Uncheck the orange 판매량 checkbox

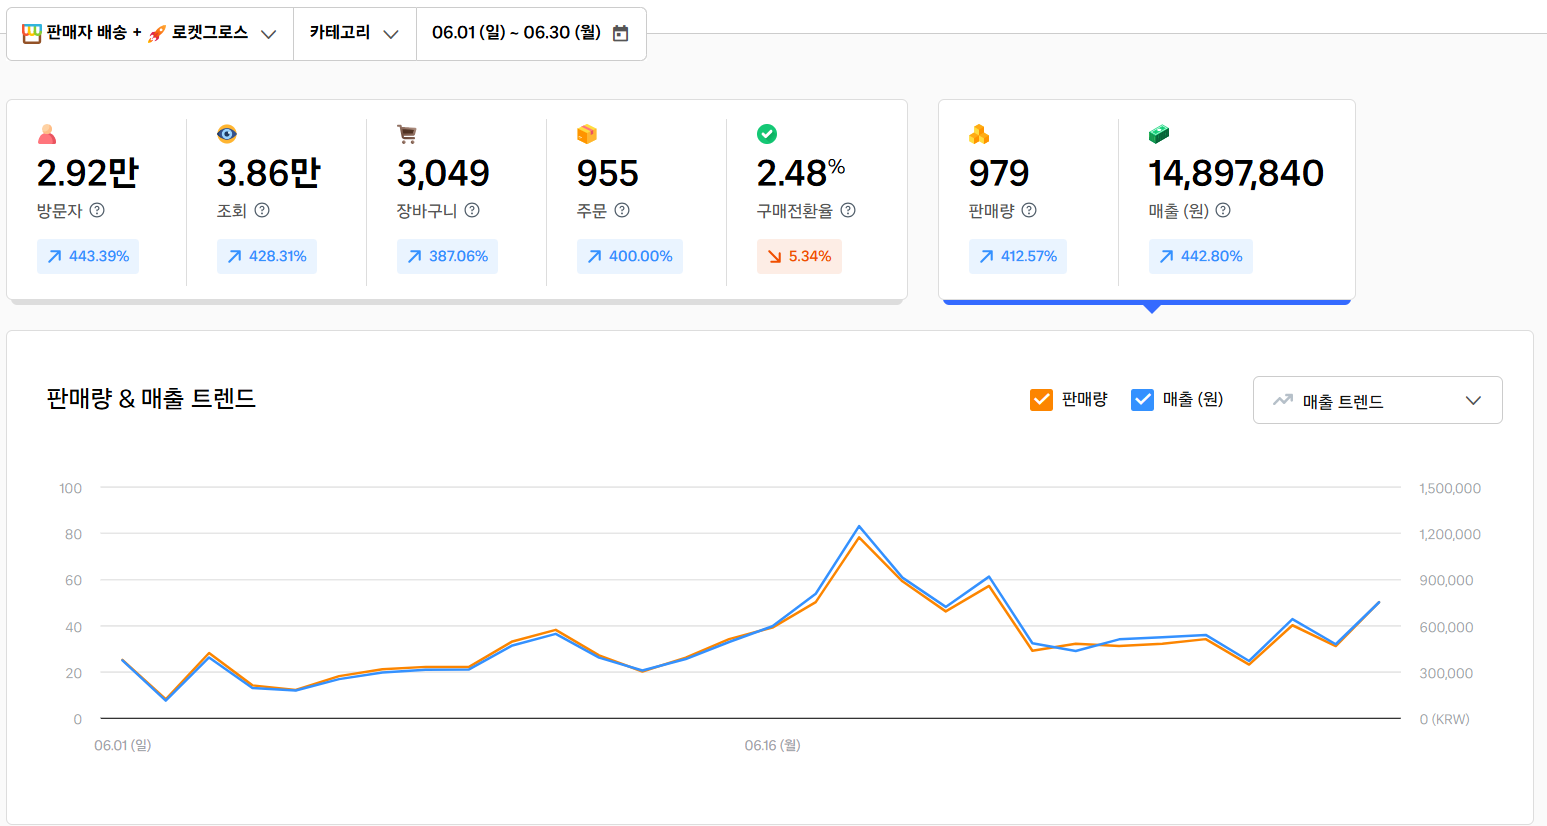point(1041,400)
